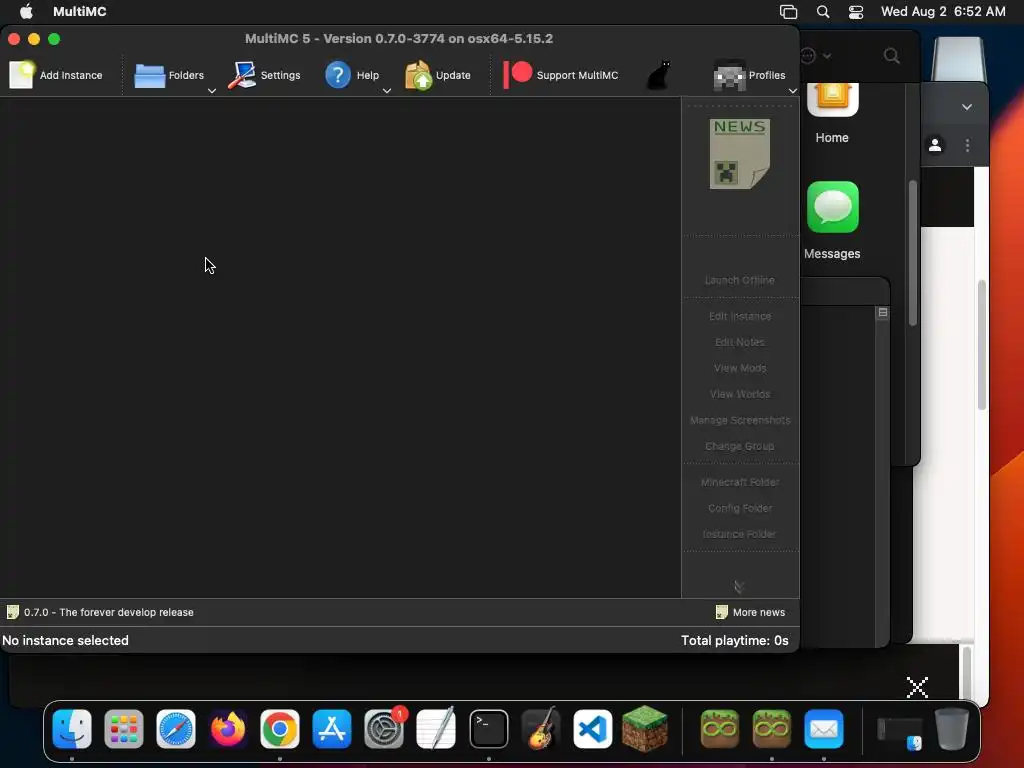
Task: Open Firefox from the Dock
Action: tap(228, 729)
